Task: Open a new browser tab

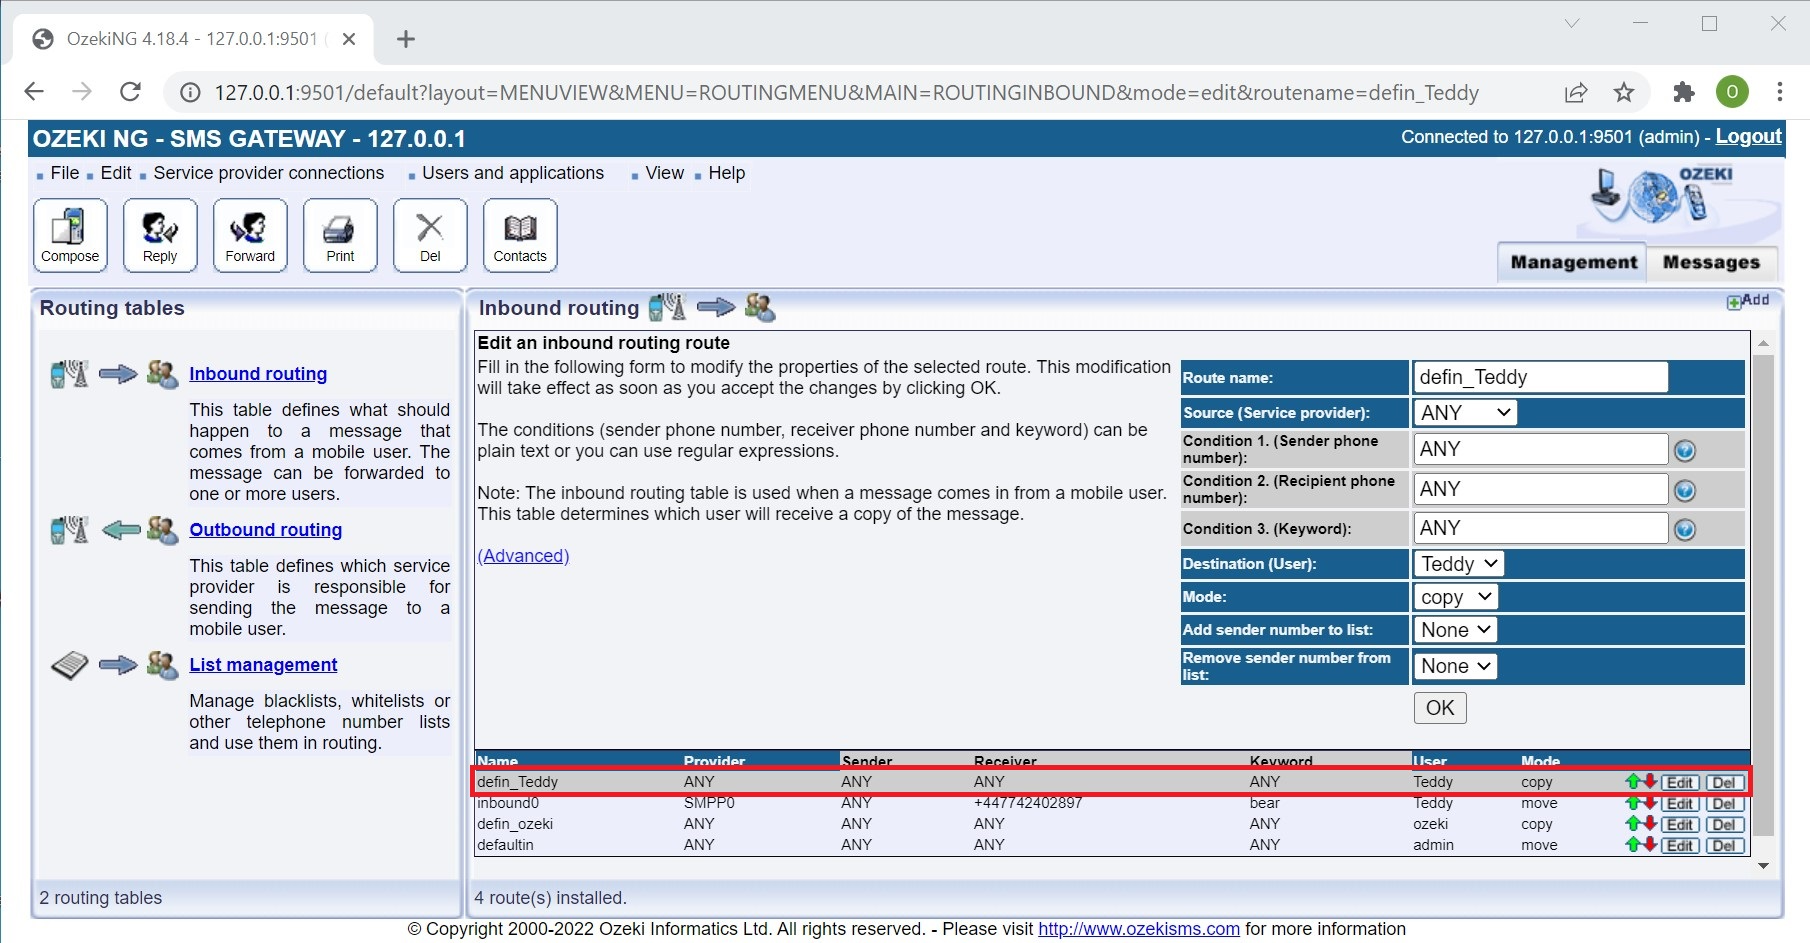Action: pos(405,39)
